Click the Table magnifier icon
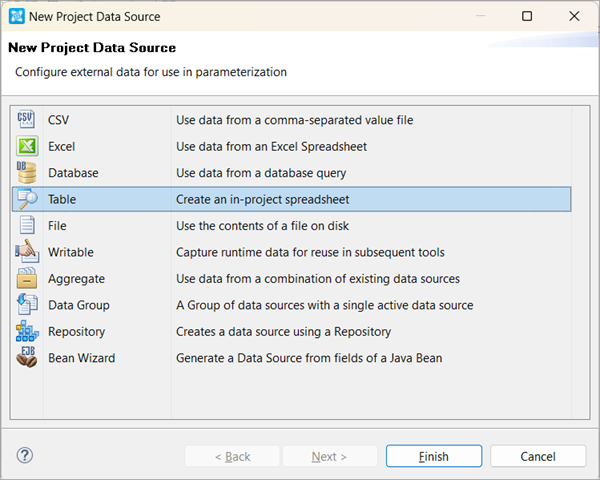This screenshot has height=480, width=600. pos(27,199)
